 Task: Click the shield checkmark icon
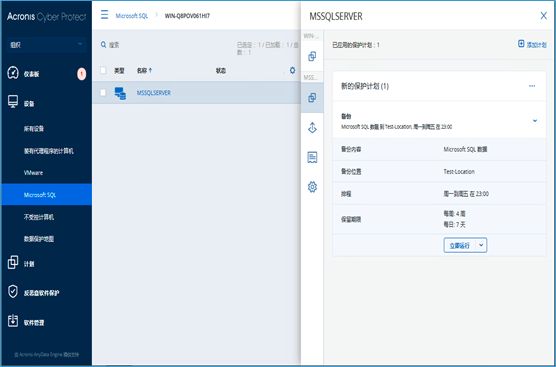13,291
